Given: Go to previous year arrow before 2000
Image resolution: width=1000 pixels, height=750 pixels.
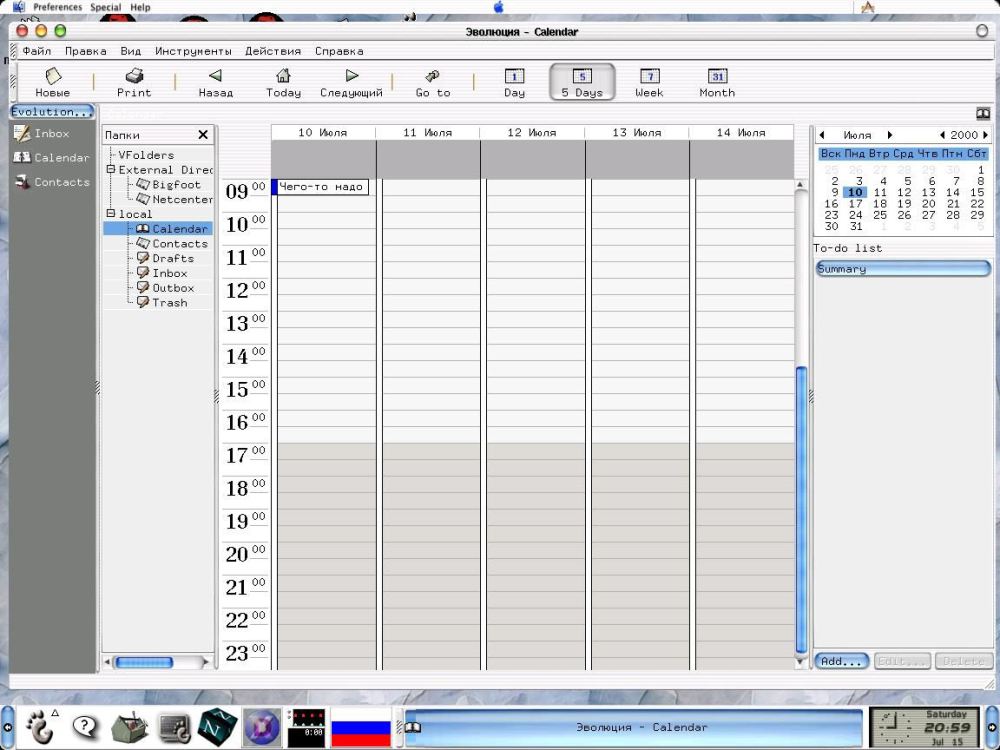Looking at the screenshot, I should 942,135.
